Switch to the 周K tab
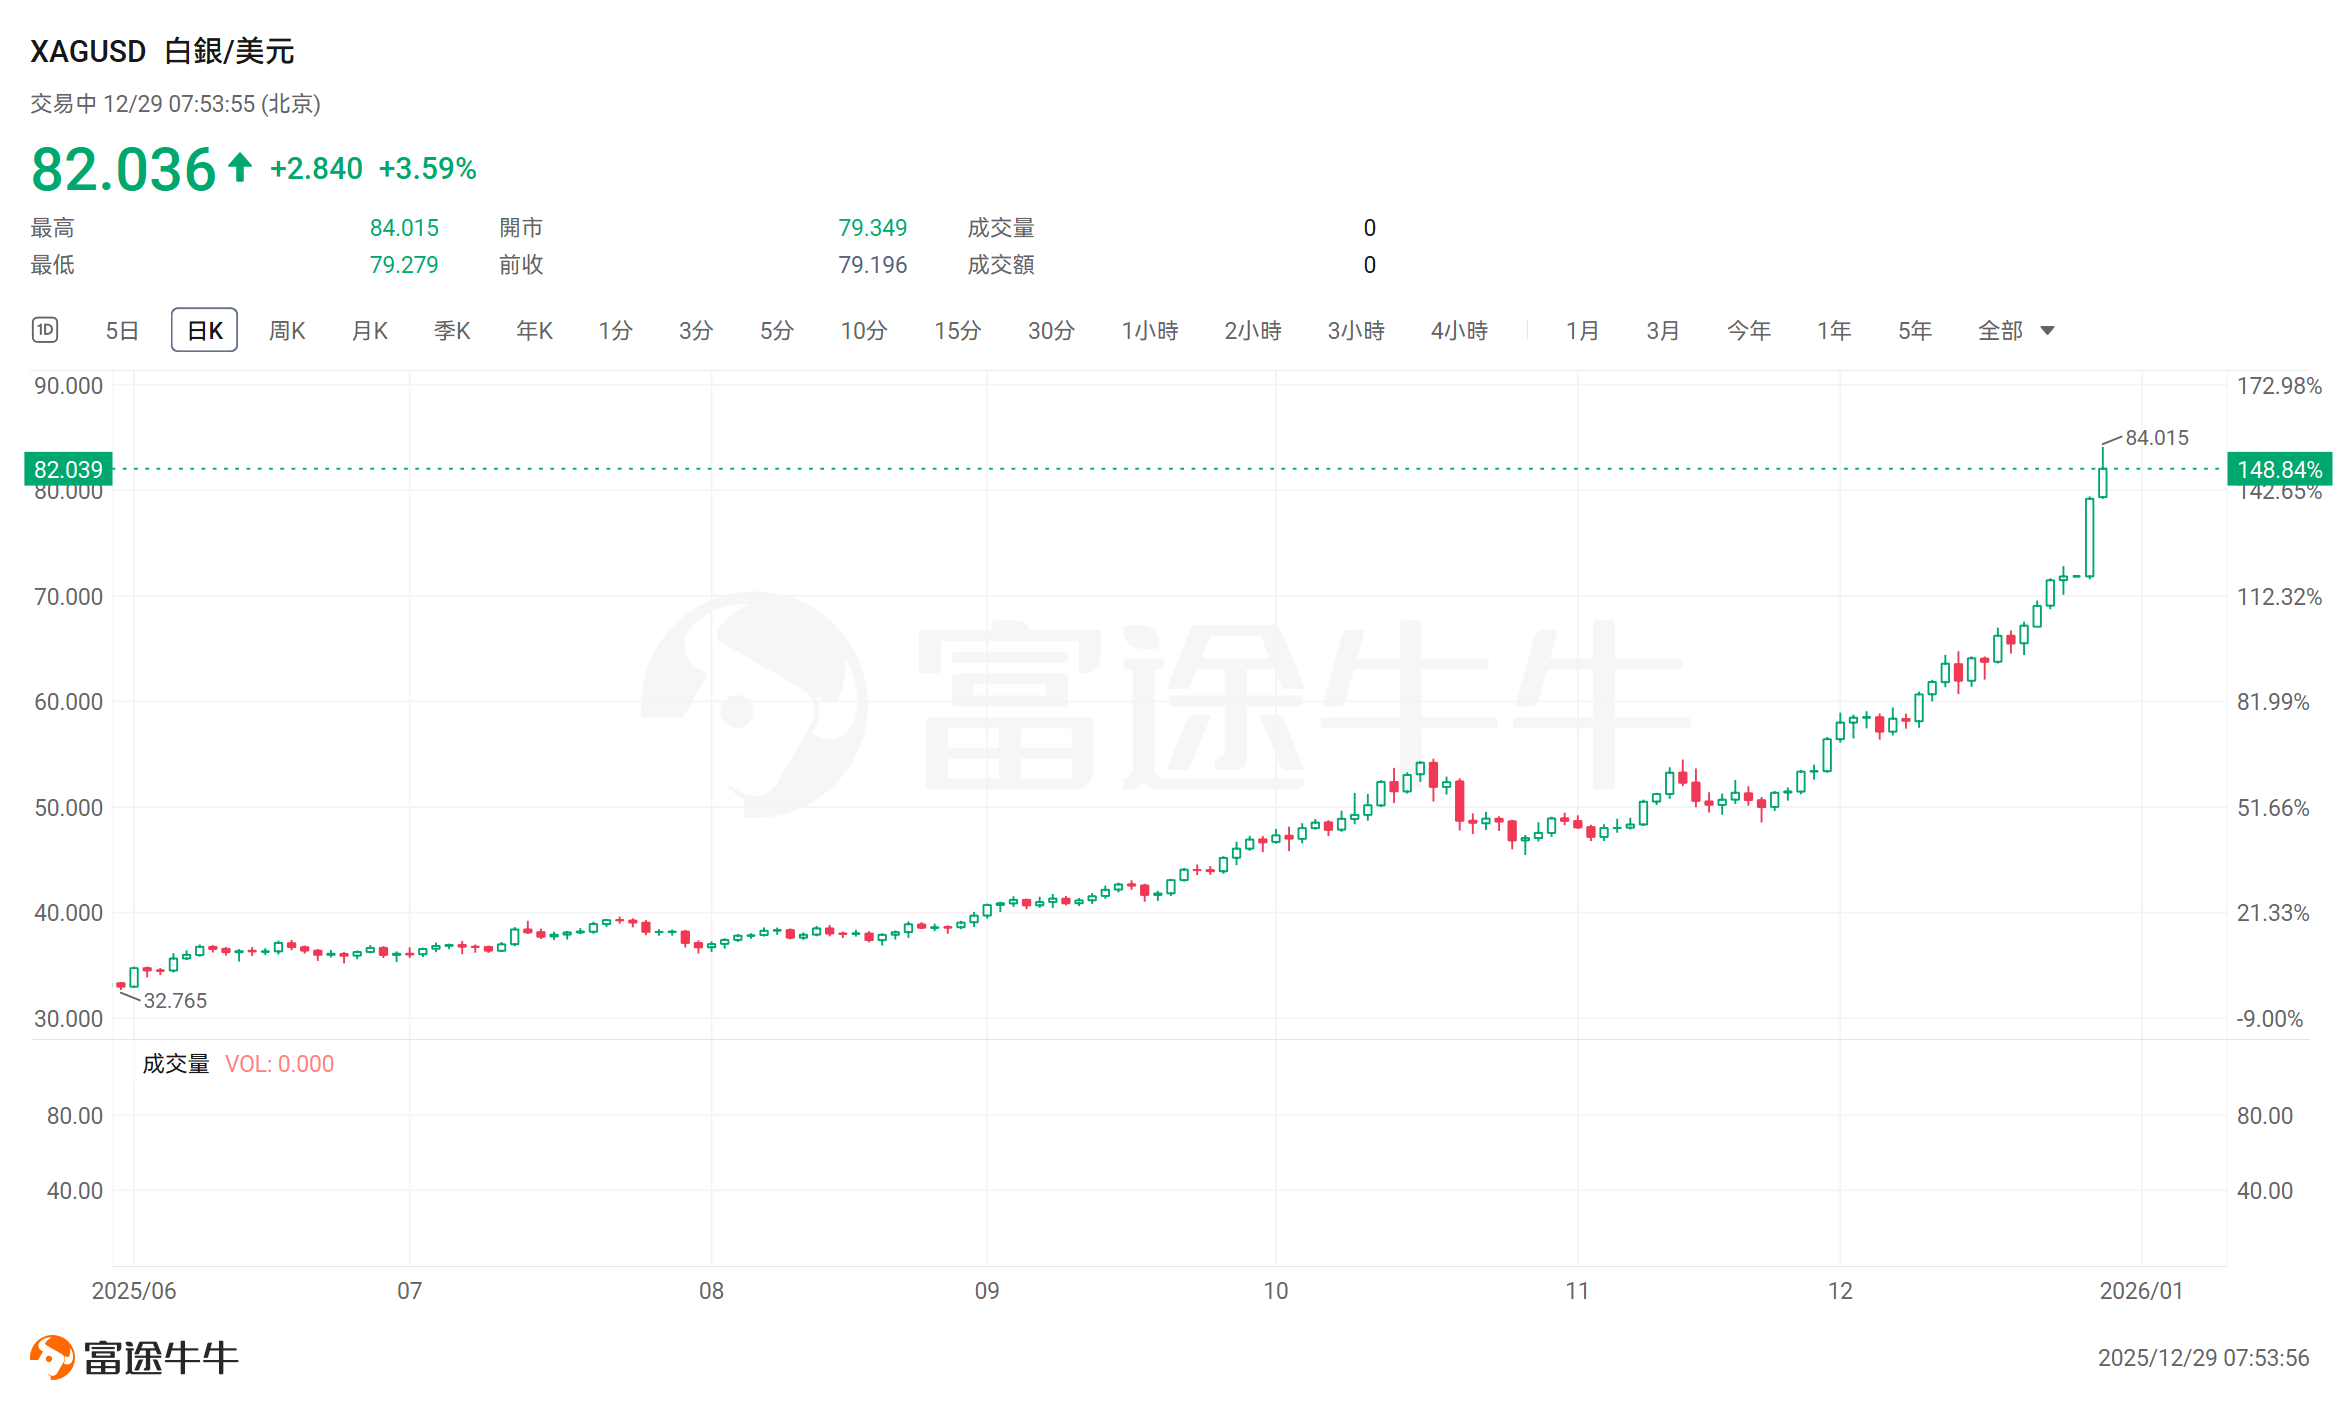Screen dimensions: 2340x1408 pos(287,330)
